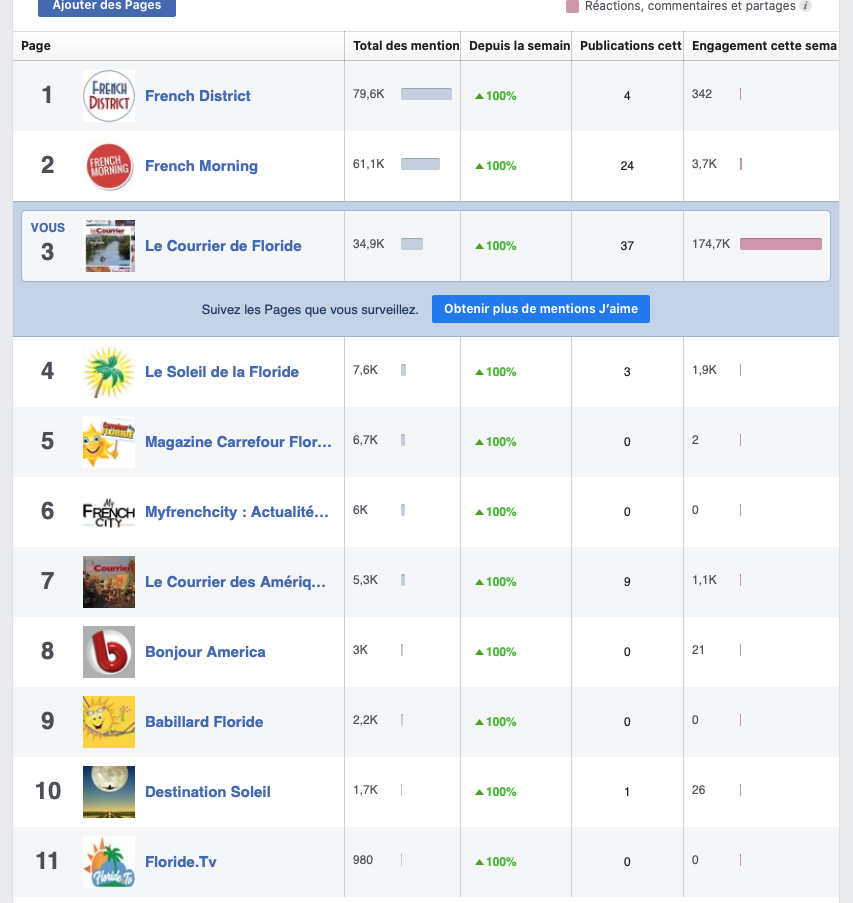Click French Morning likes bar

(420, 164)
